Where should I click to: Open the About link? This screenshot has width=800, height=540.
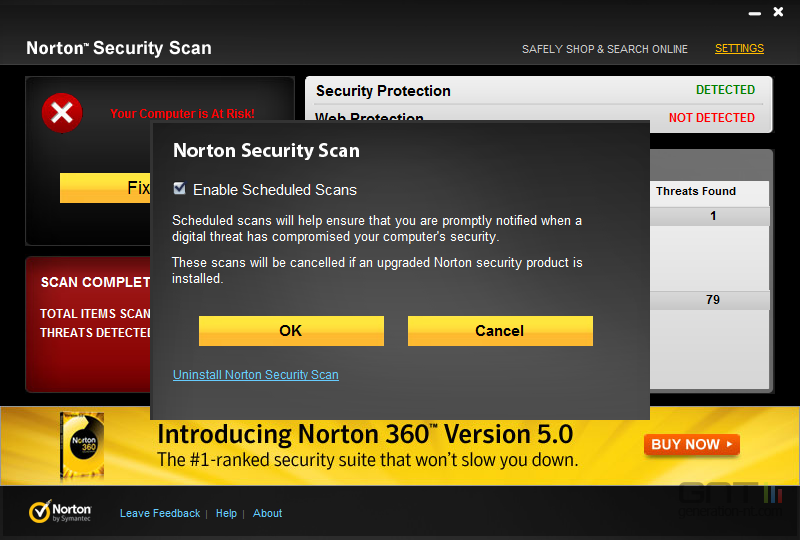point(267,513)
